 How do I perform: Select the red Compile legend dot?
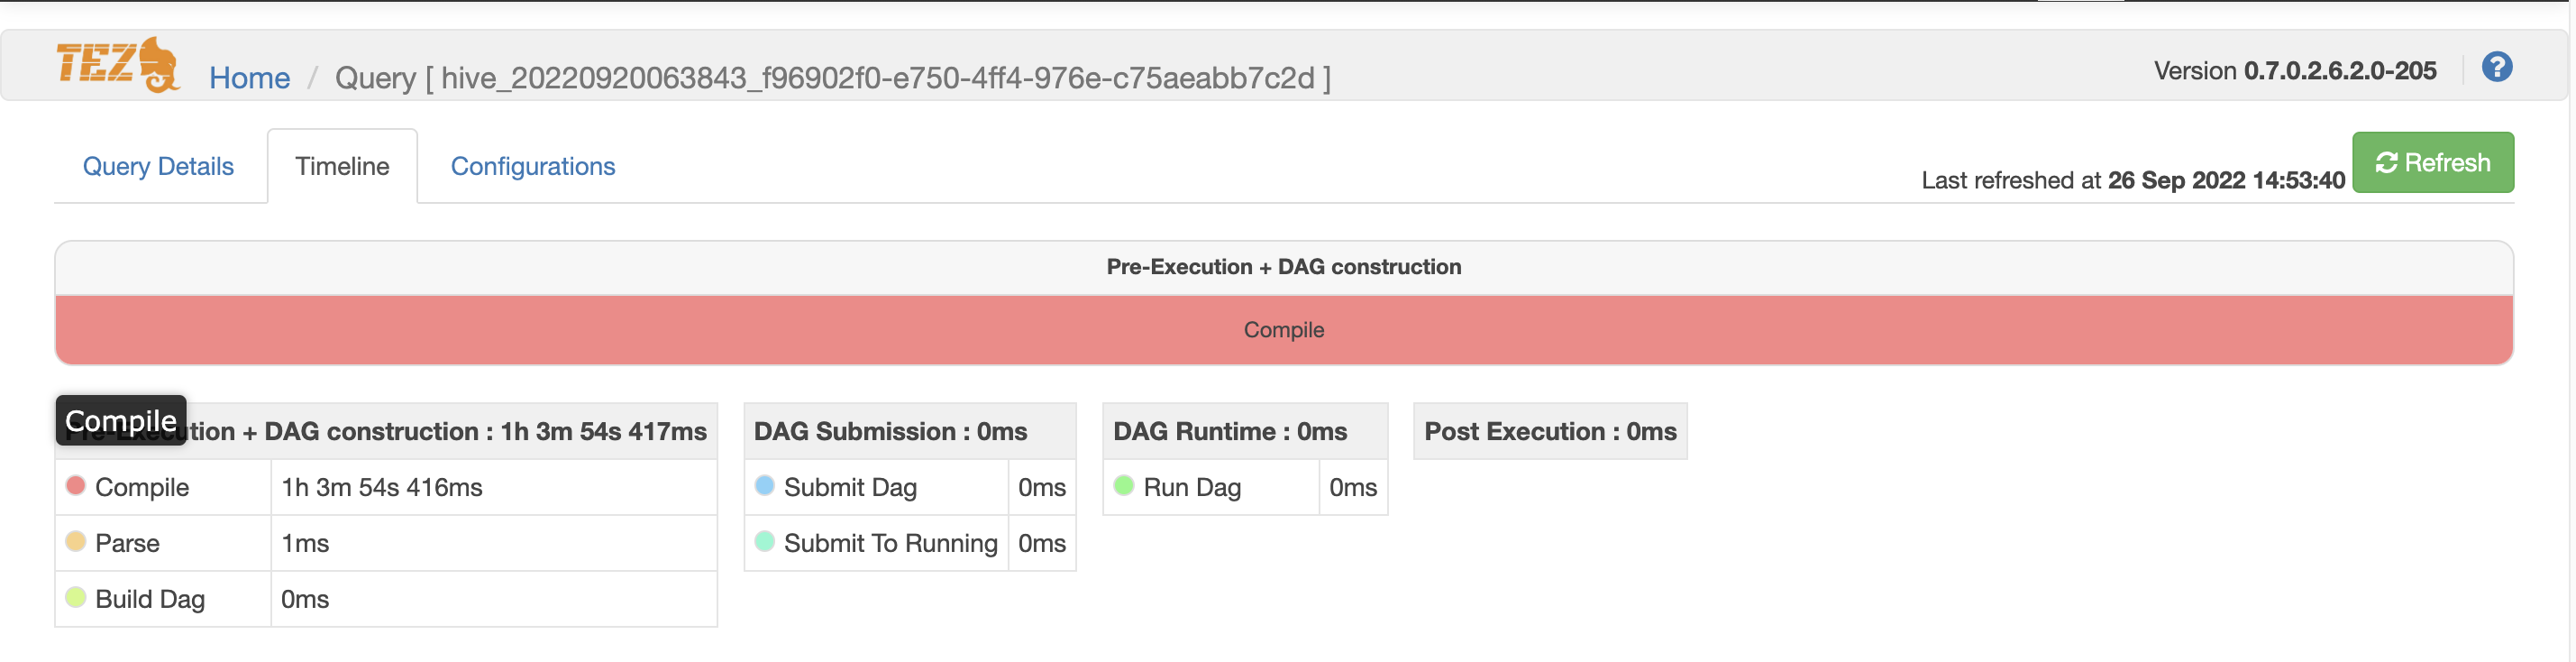(x=74, y=487)
